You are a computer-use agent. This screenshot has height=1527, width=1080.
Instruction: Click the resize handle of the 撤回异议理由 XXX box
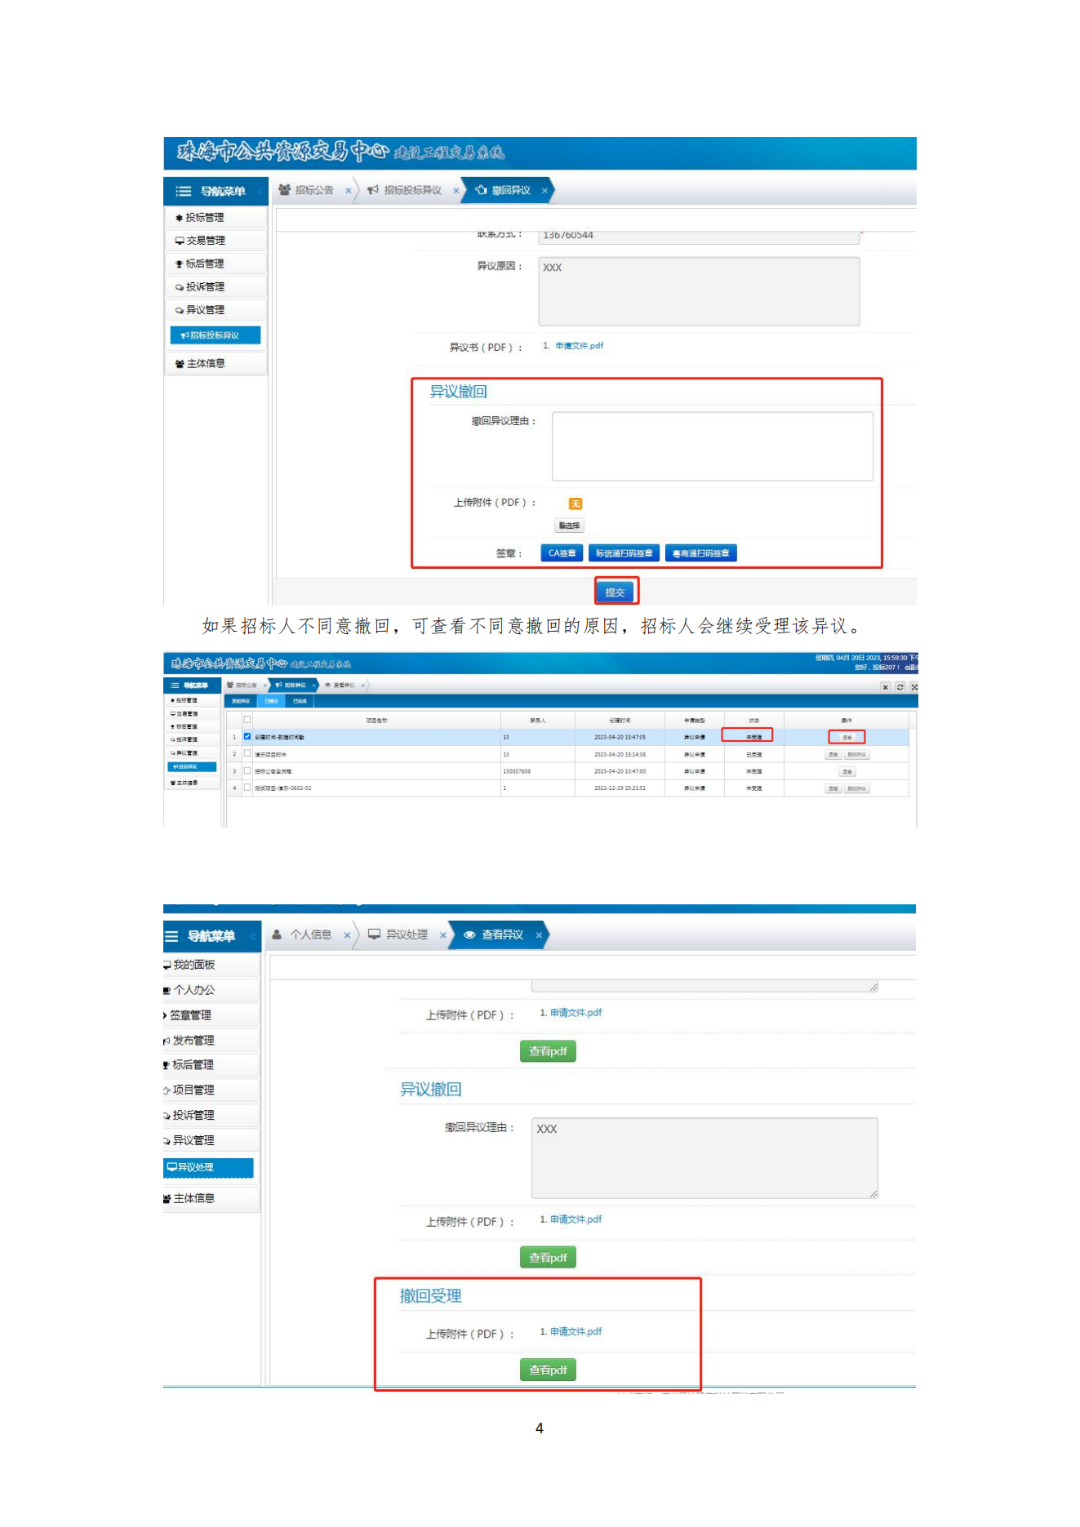(x=873, y=1193)
